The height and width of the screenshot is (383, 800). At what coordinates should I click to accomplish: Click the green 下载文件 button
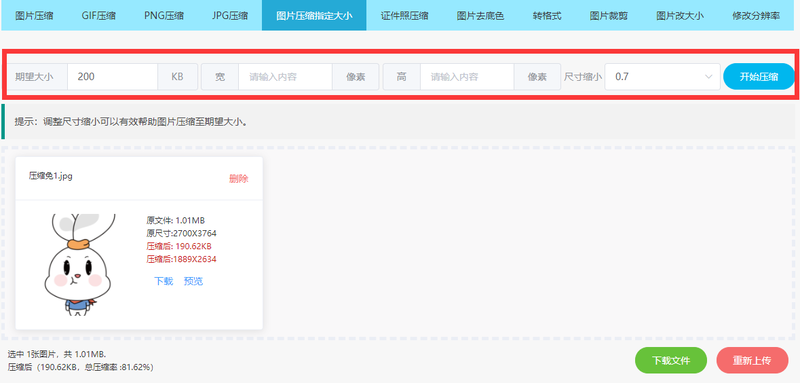coord(671,361)
